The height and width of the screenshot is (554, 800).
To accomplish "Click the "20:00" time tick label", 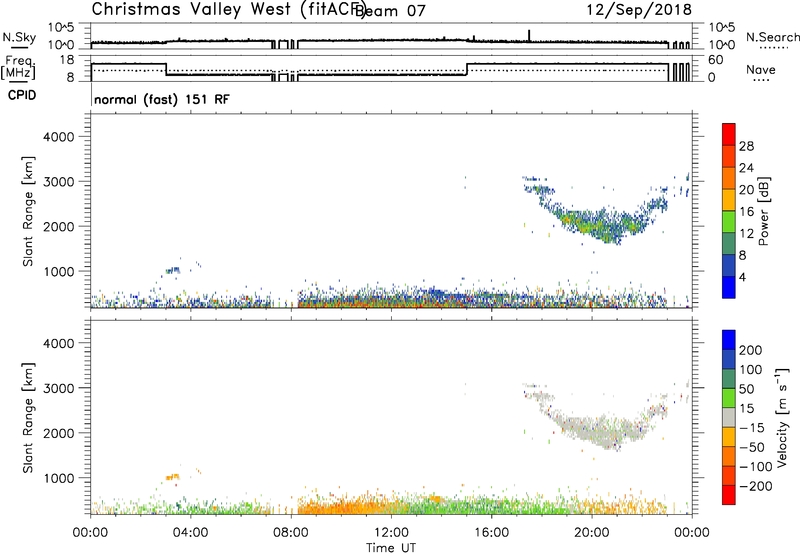I will [591, 533].
